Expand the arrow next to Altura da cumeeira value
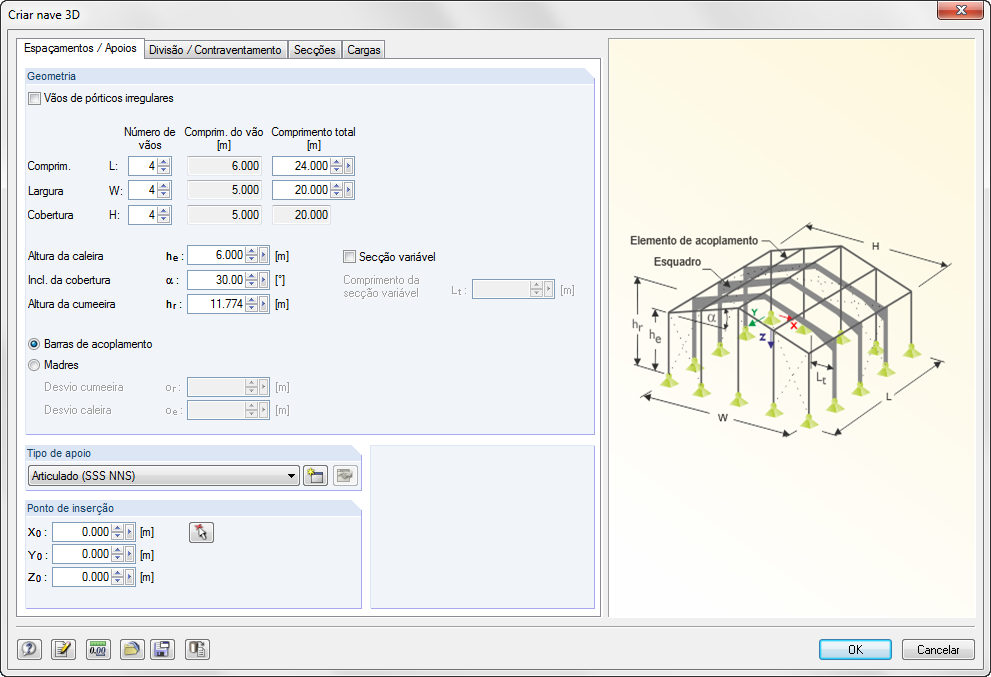 pos(264,304)
